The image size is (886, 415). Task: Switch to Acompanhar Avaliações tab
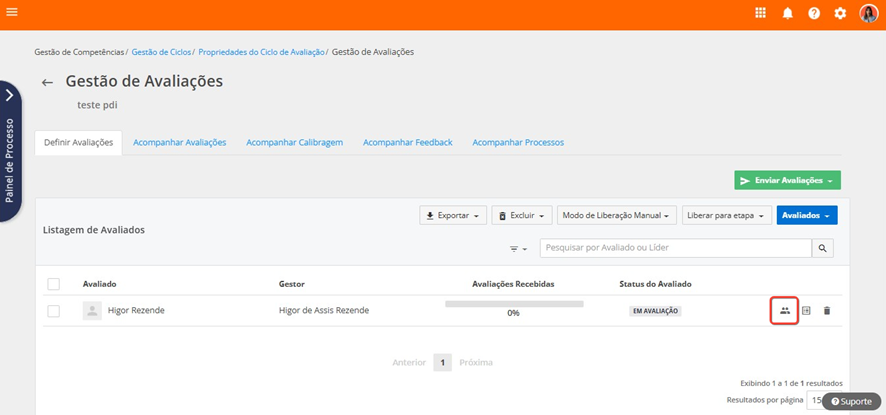pyautogui.click(x=180, y=143)
